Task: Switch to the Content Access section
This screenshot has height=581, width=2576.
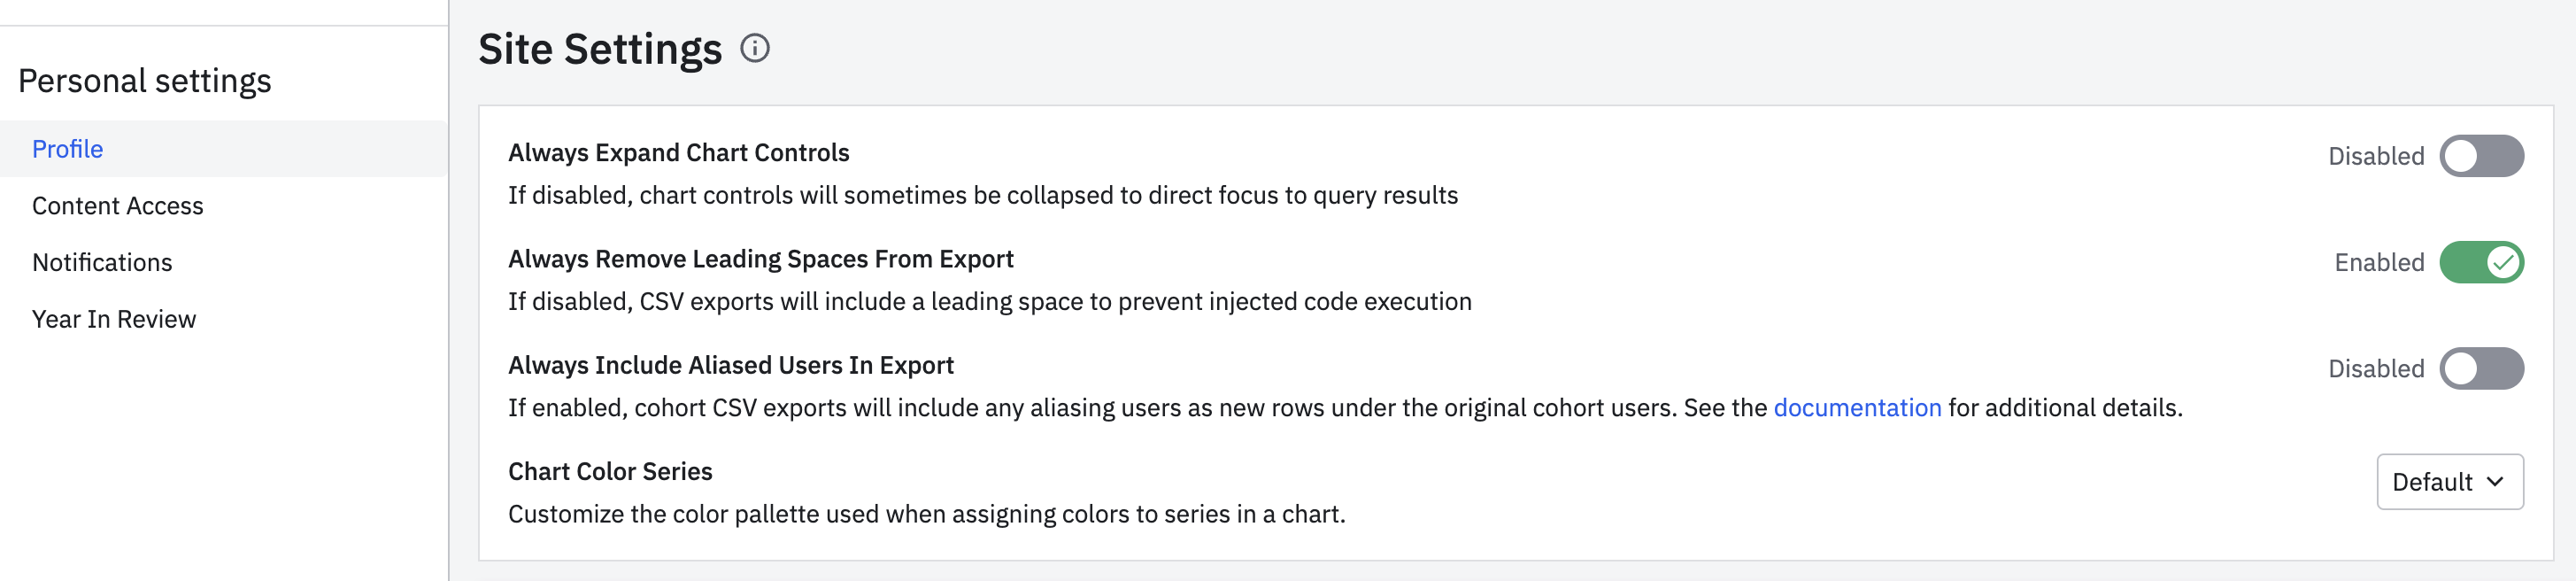Action: [117, 205]
